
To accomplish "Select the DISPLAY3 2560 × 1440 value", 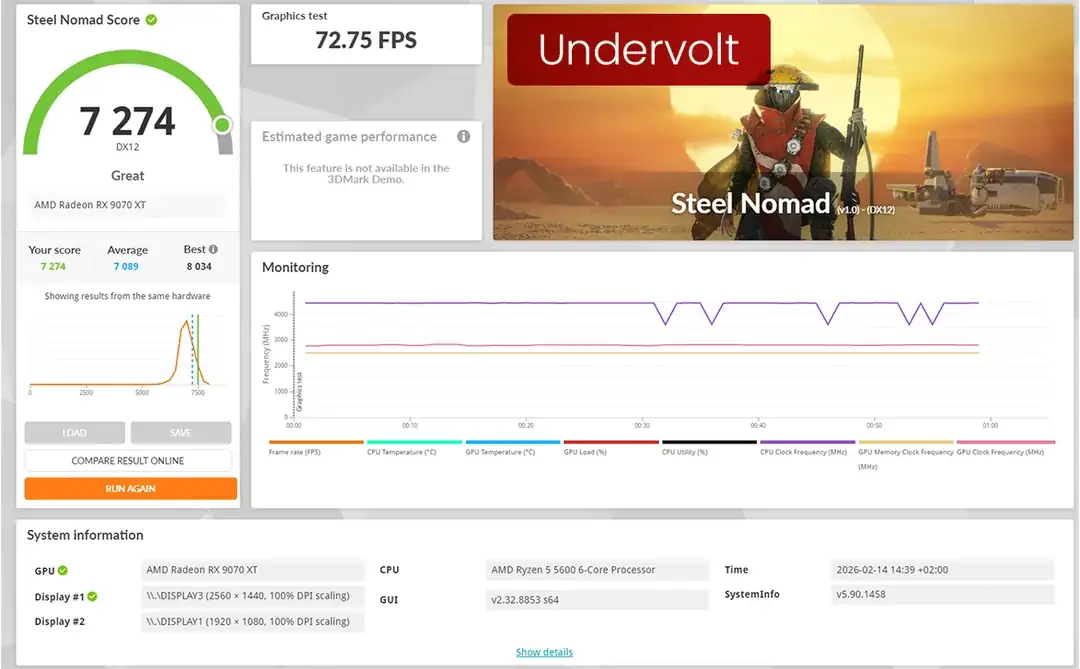I will click(x=253, y=596).
